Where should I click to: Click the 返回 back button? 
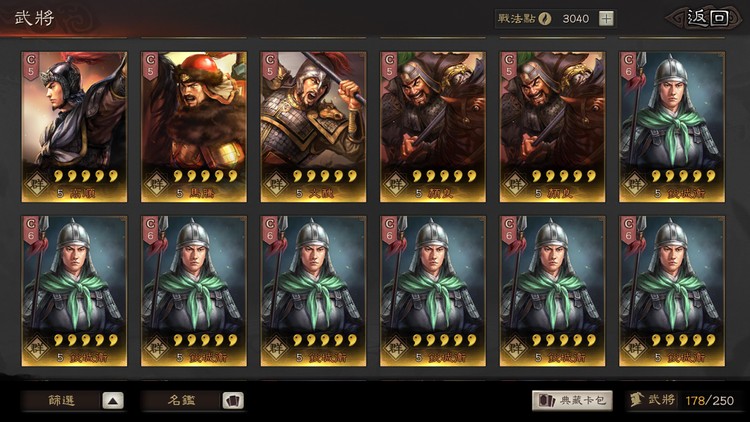[x=706, y=19]
